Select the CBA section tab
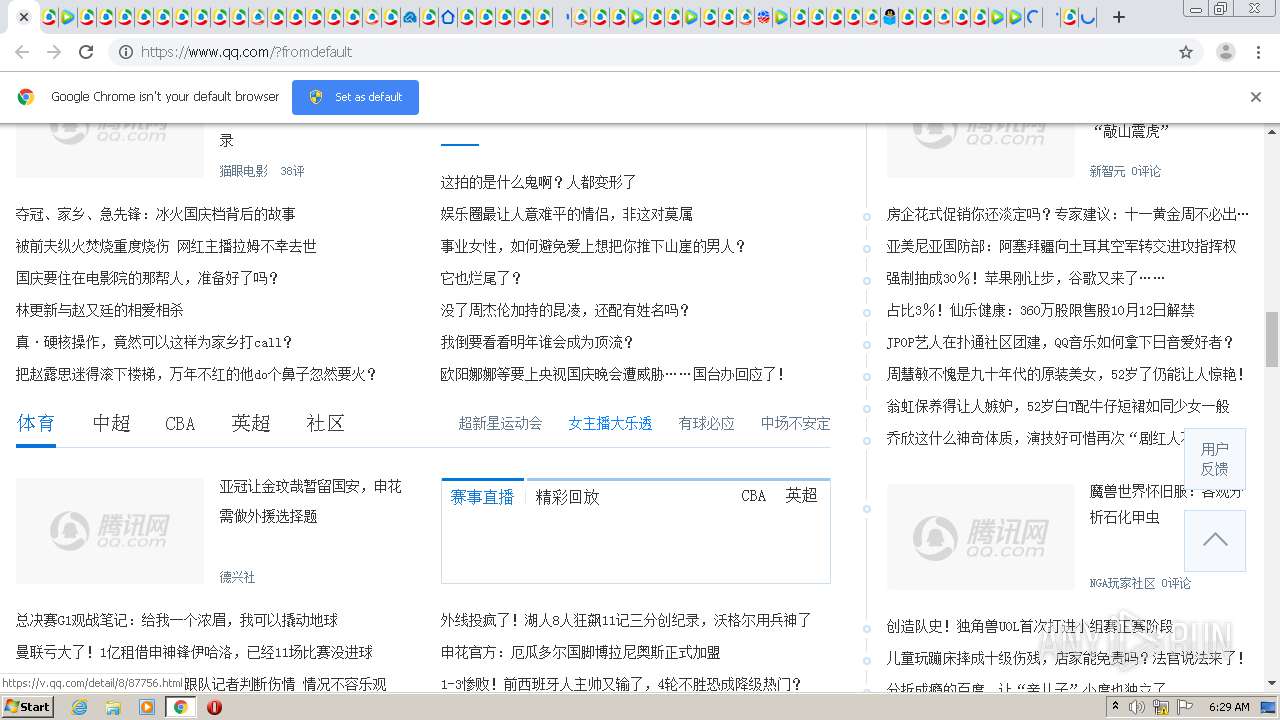Image resolution: width=1280 pixels, height=720 pixels. click(180, 423)
